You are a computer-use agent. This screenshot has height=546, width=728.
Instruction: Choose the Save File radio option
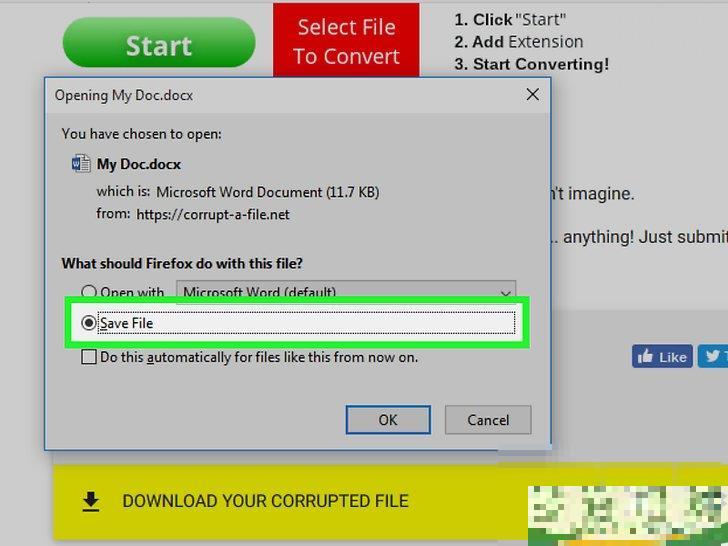tap(90, 323)
